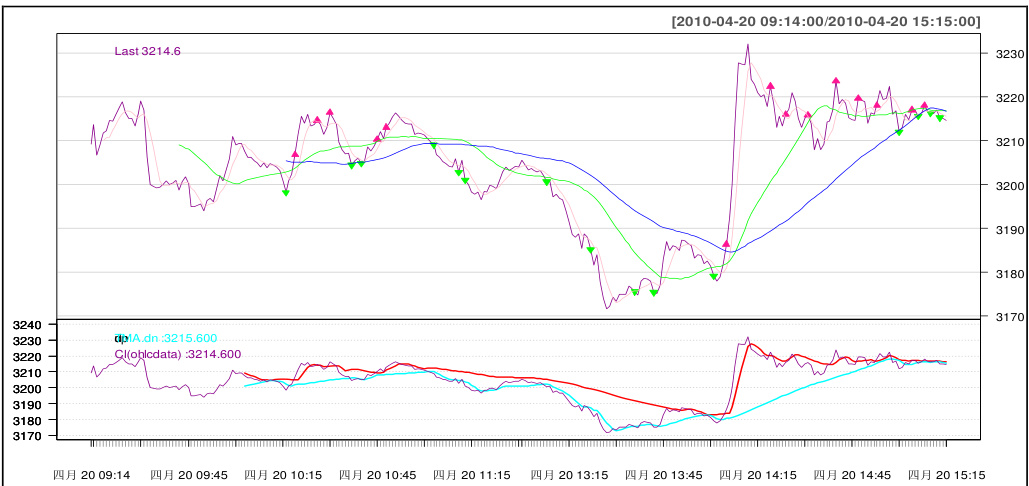
Task: Select the 'Cl(ohlcdata) :3214.600' legend entry
Action: (x=178, y=354)
